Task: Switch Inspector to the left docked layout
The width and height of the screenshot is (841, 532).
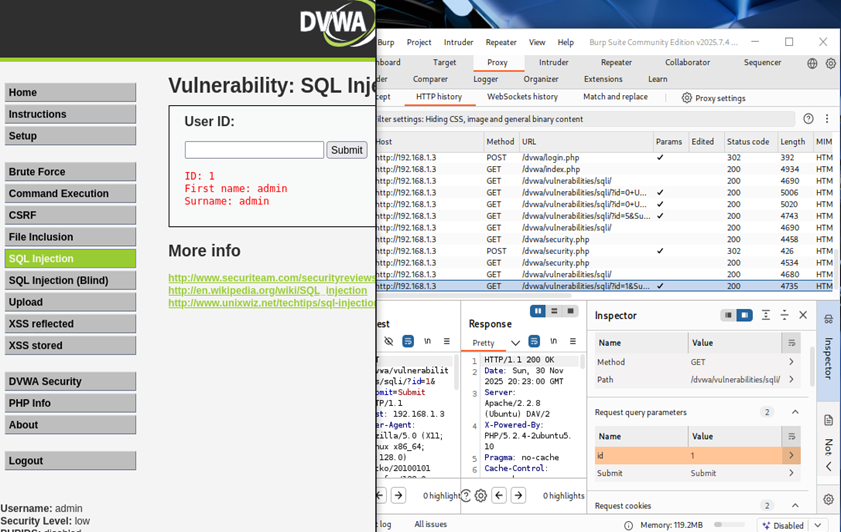Action: 728,315
